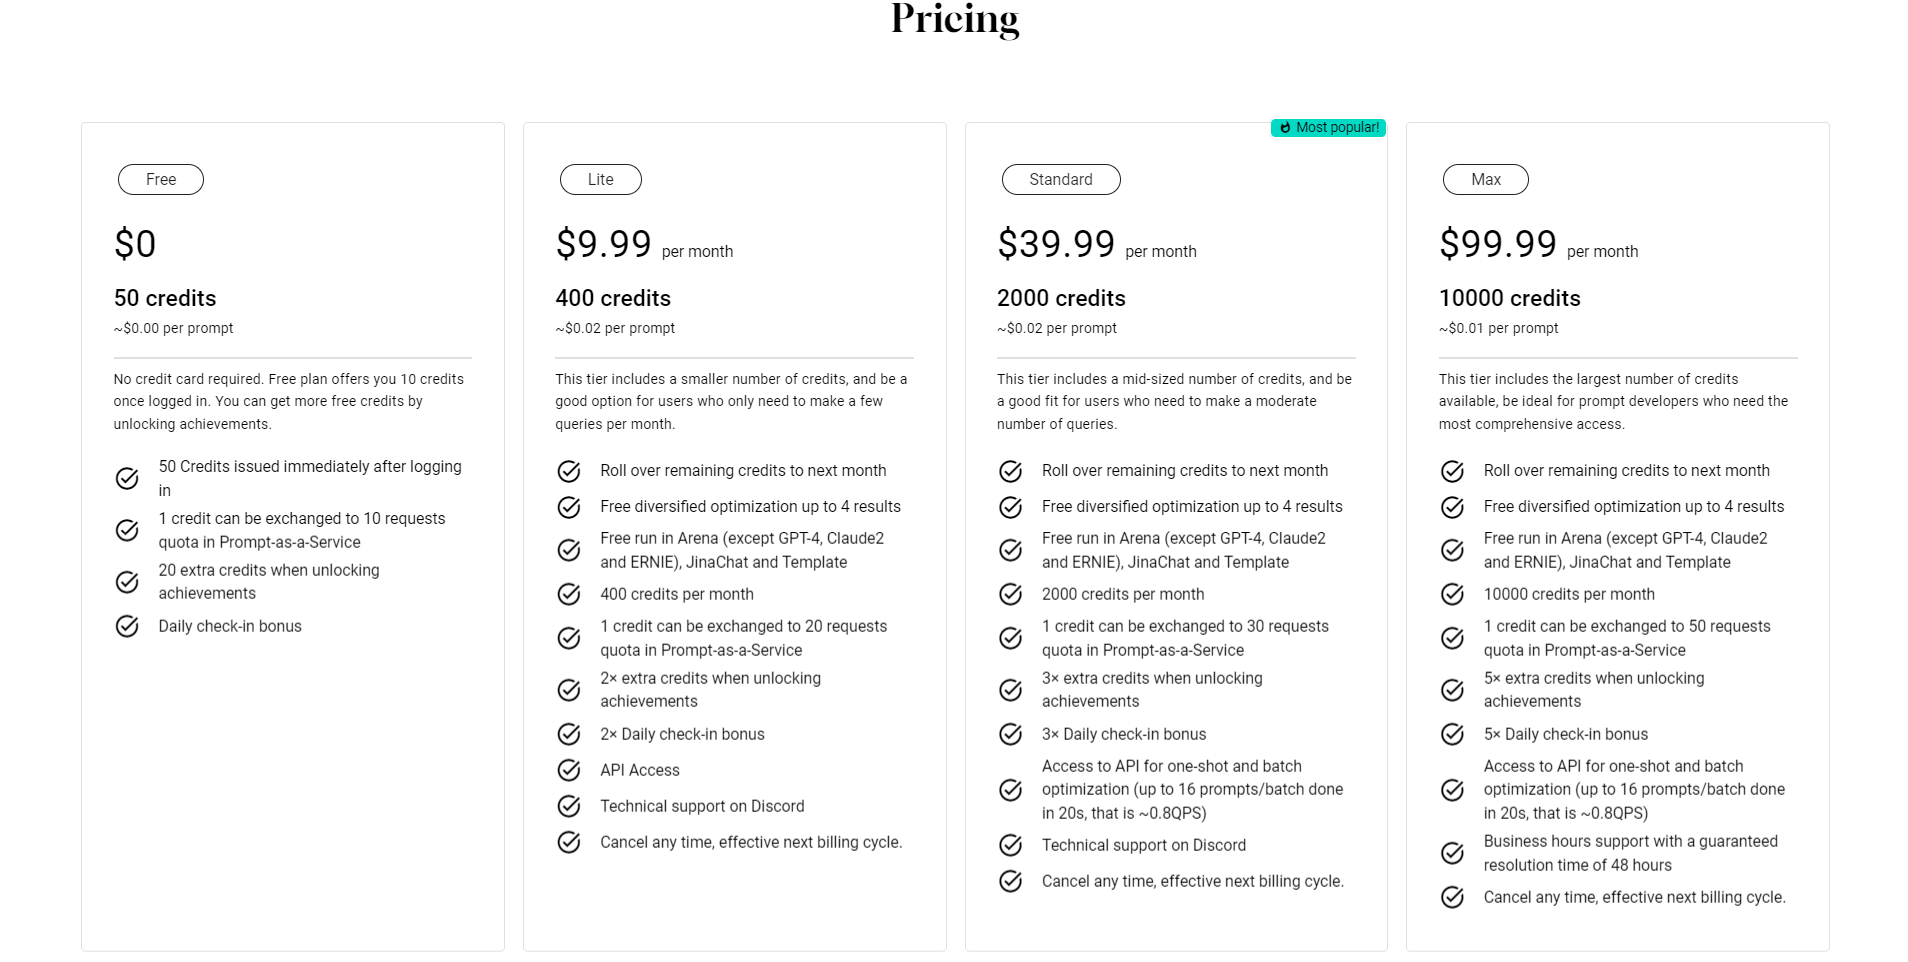
Task: Click the check icon next to "3× Daily check-in bonus"
Action: click(1011, 734)
